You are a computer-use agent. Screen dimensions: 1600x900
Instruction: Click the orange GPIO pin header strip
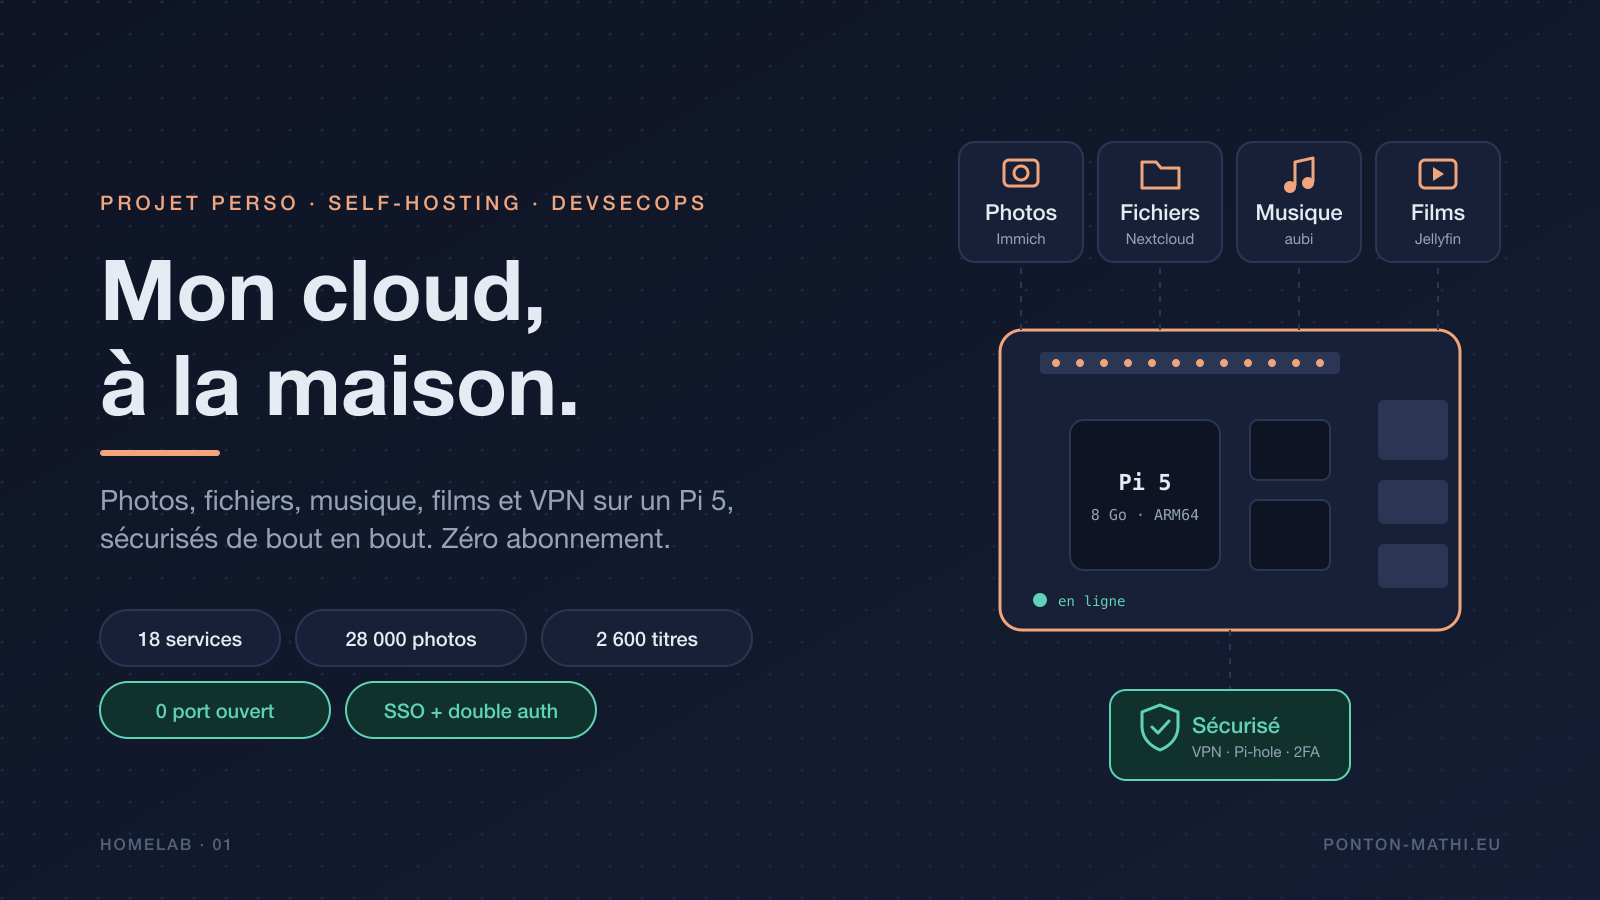click(1190, 363)
